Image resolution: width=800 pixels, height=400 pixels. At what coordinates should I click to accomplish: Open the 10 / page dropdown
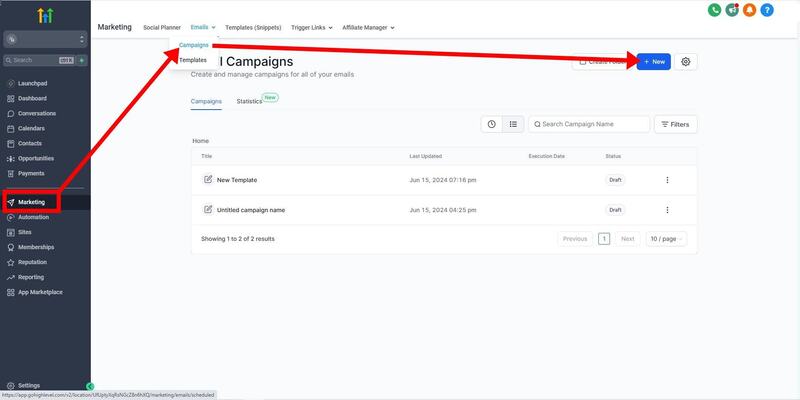pos(666,239)
